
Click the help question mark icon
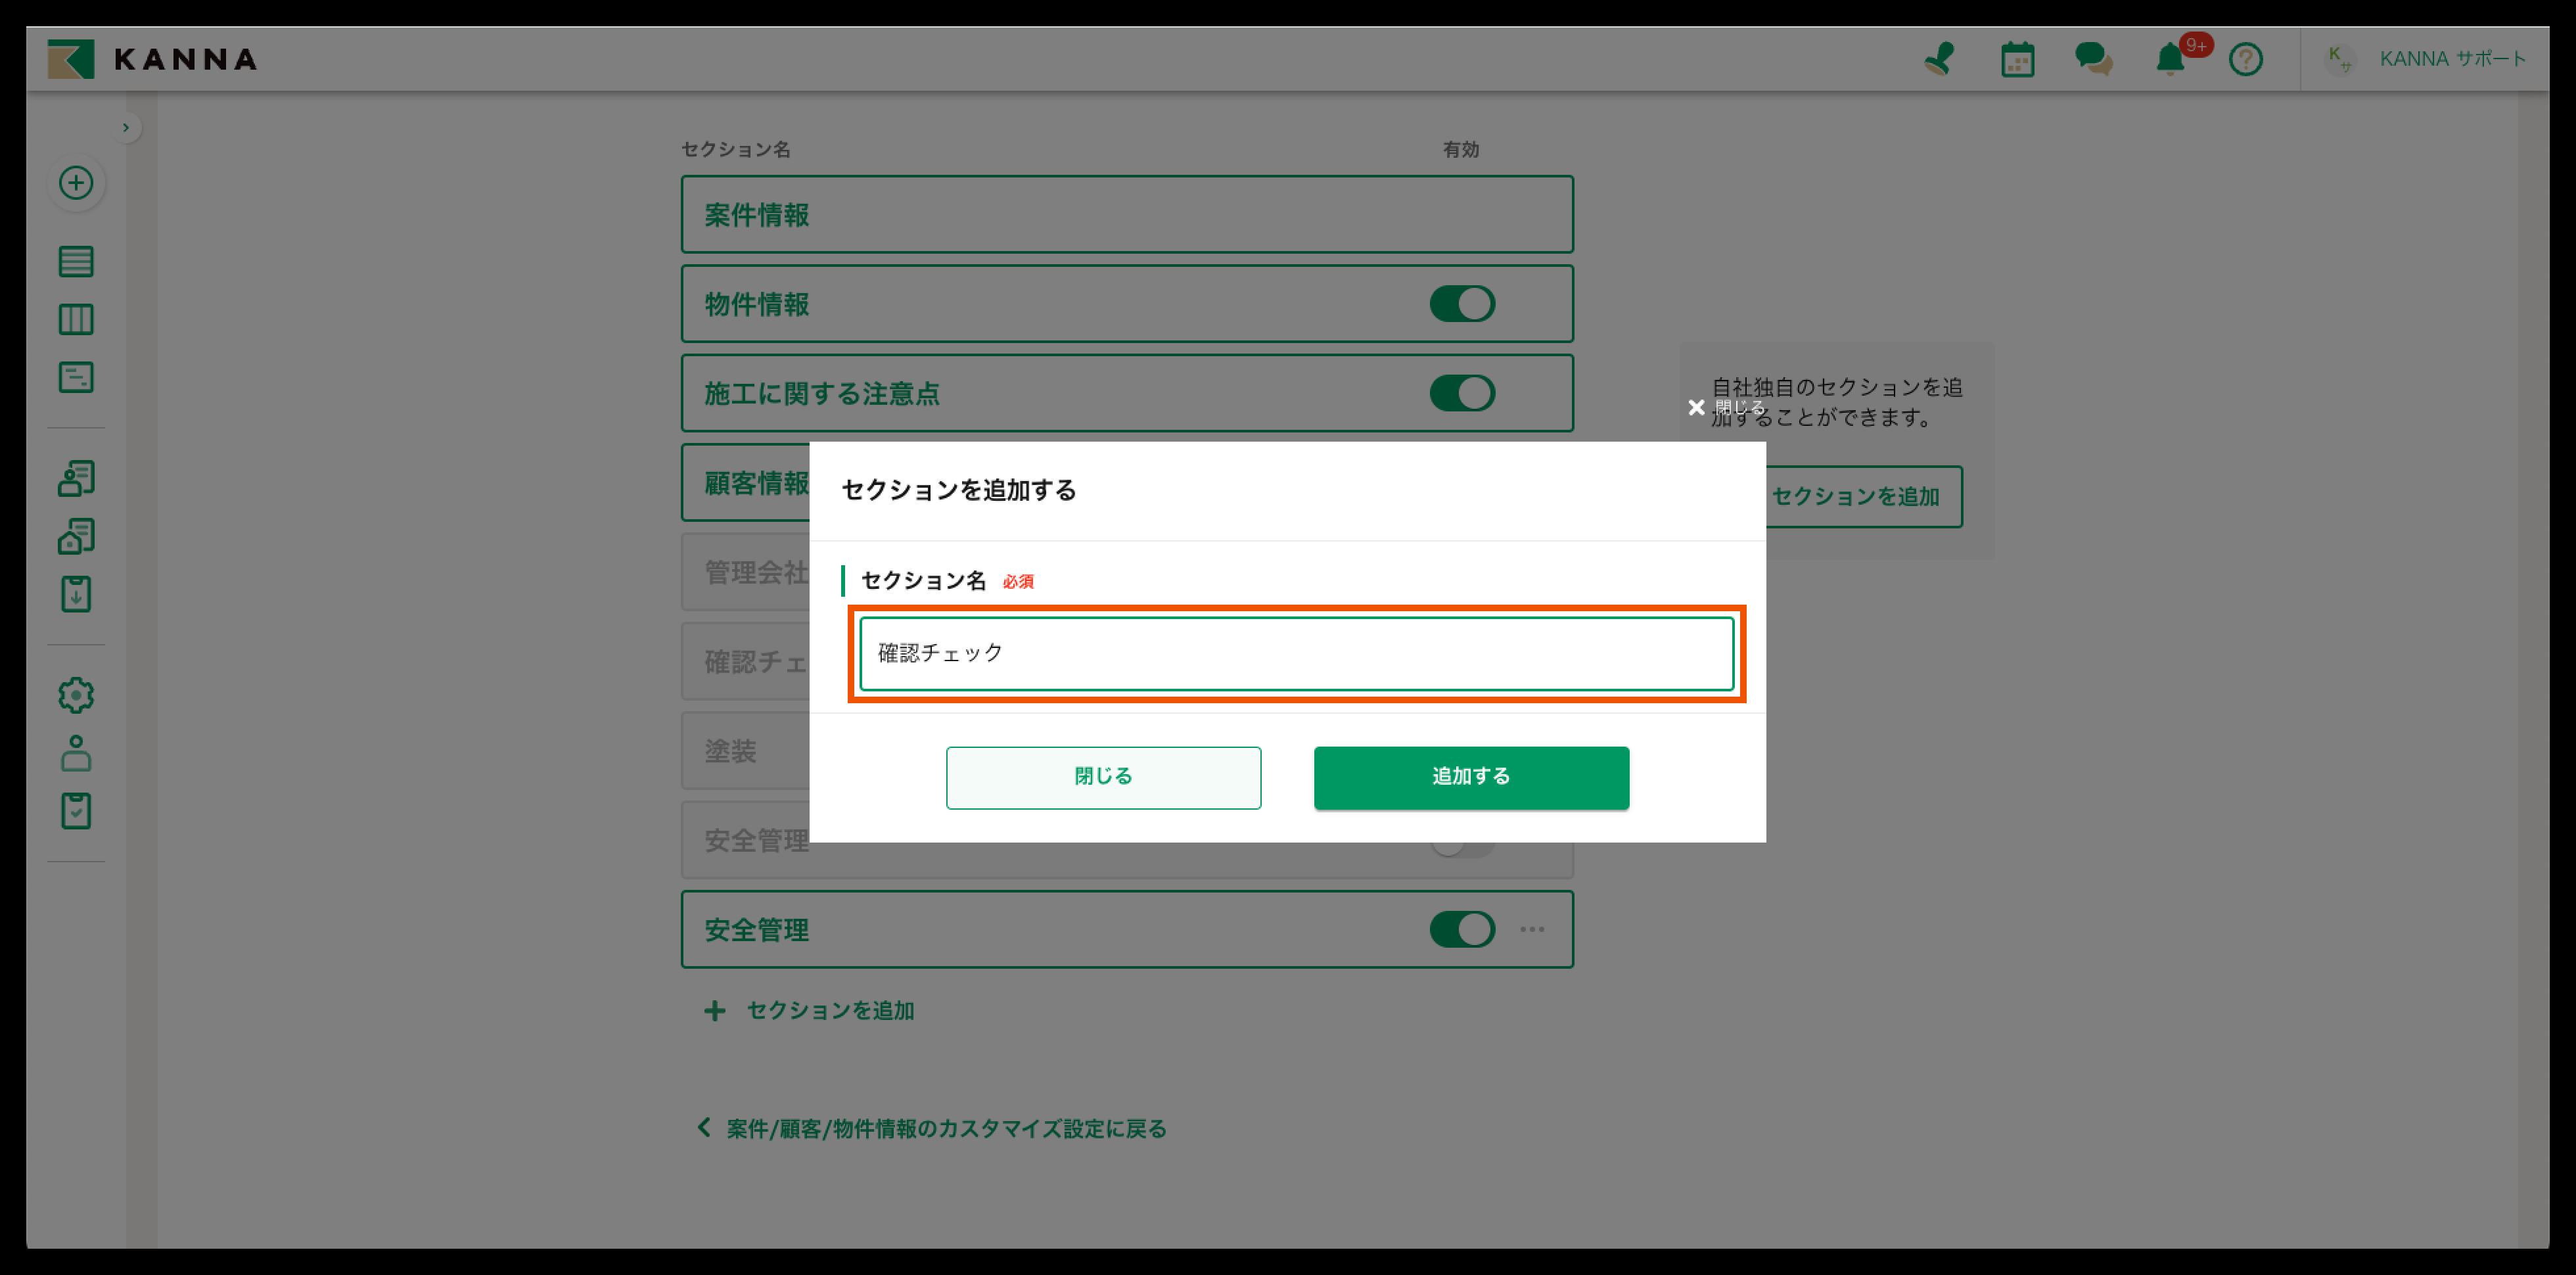pyautogui.click(x=2245, y=60)
